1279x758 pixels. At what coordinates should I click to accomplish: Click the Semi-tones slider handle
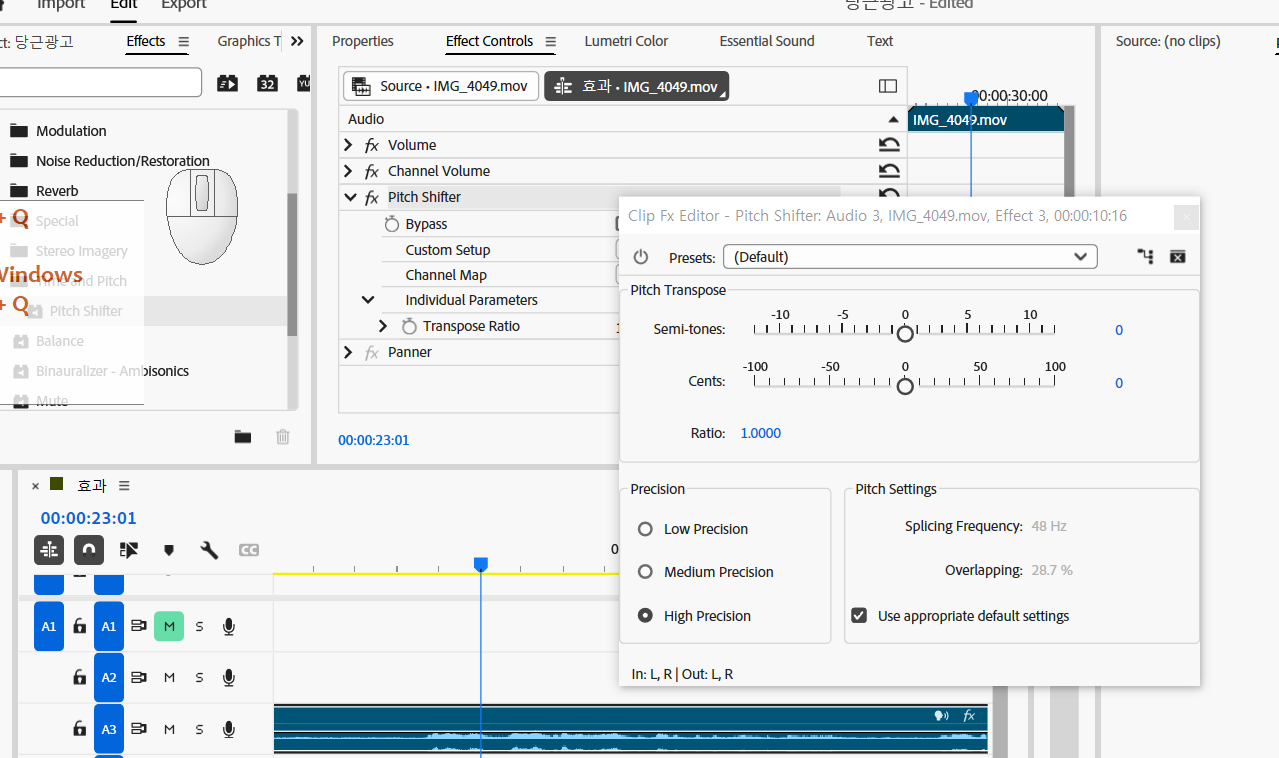click(x=905, y=333)
